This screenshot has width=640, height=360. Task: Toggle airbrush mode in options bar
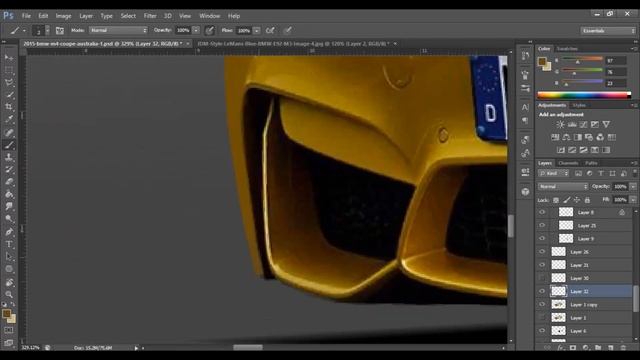[x=270, y=31]
